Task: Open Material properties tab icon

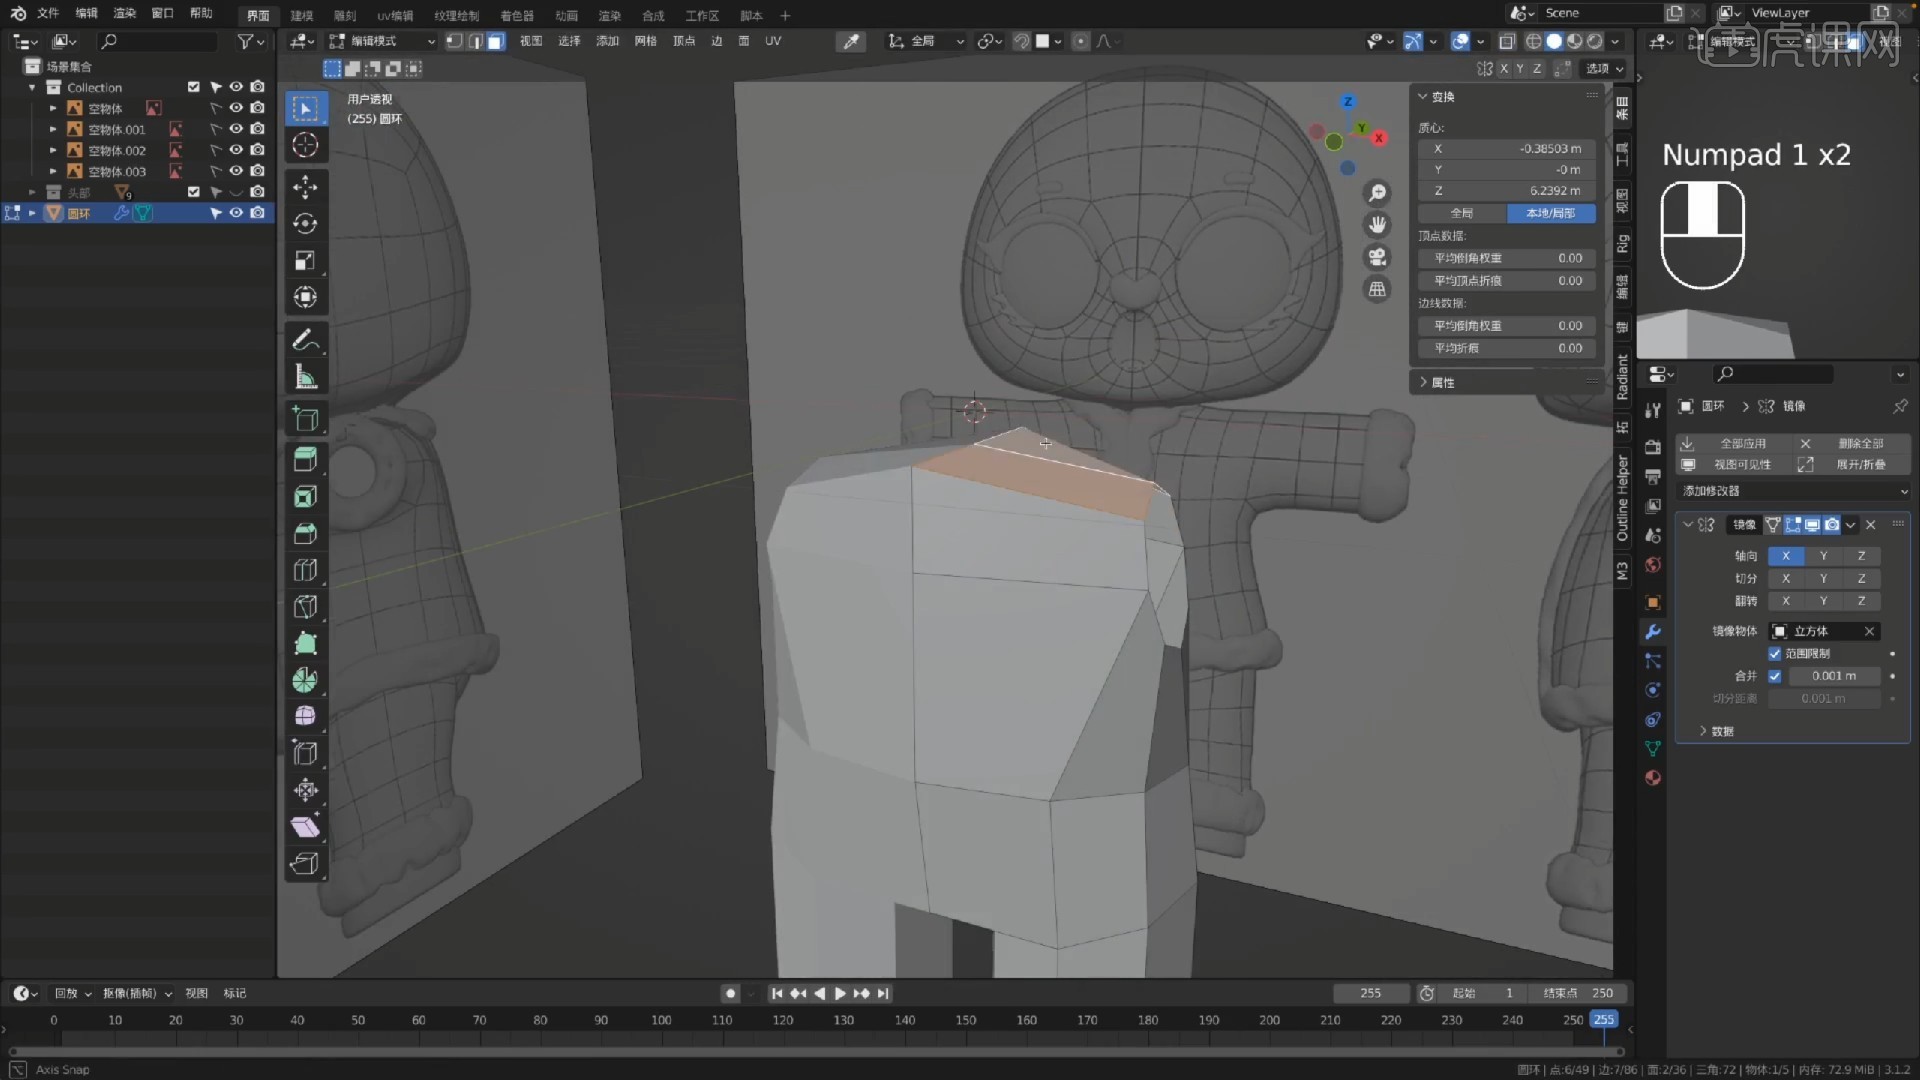Action: click(1653, 778)
